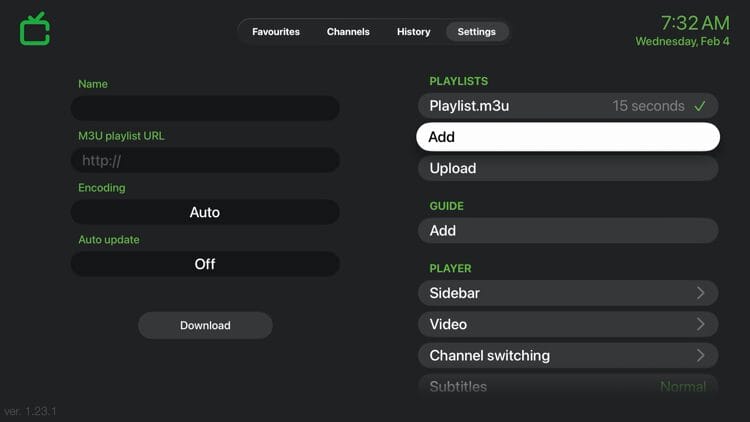Image resolution: width=750 pixels, height=422 pixels.
Task: Click the checkmark on Playlist.m3u row
Action: tap(700, 106)
